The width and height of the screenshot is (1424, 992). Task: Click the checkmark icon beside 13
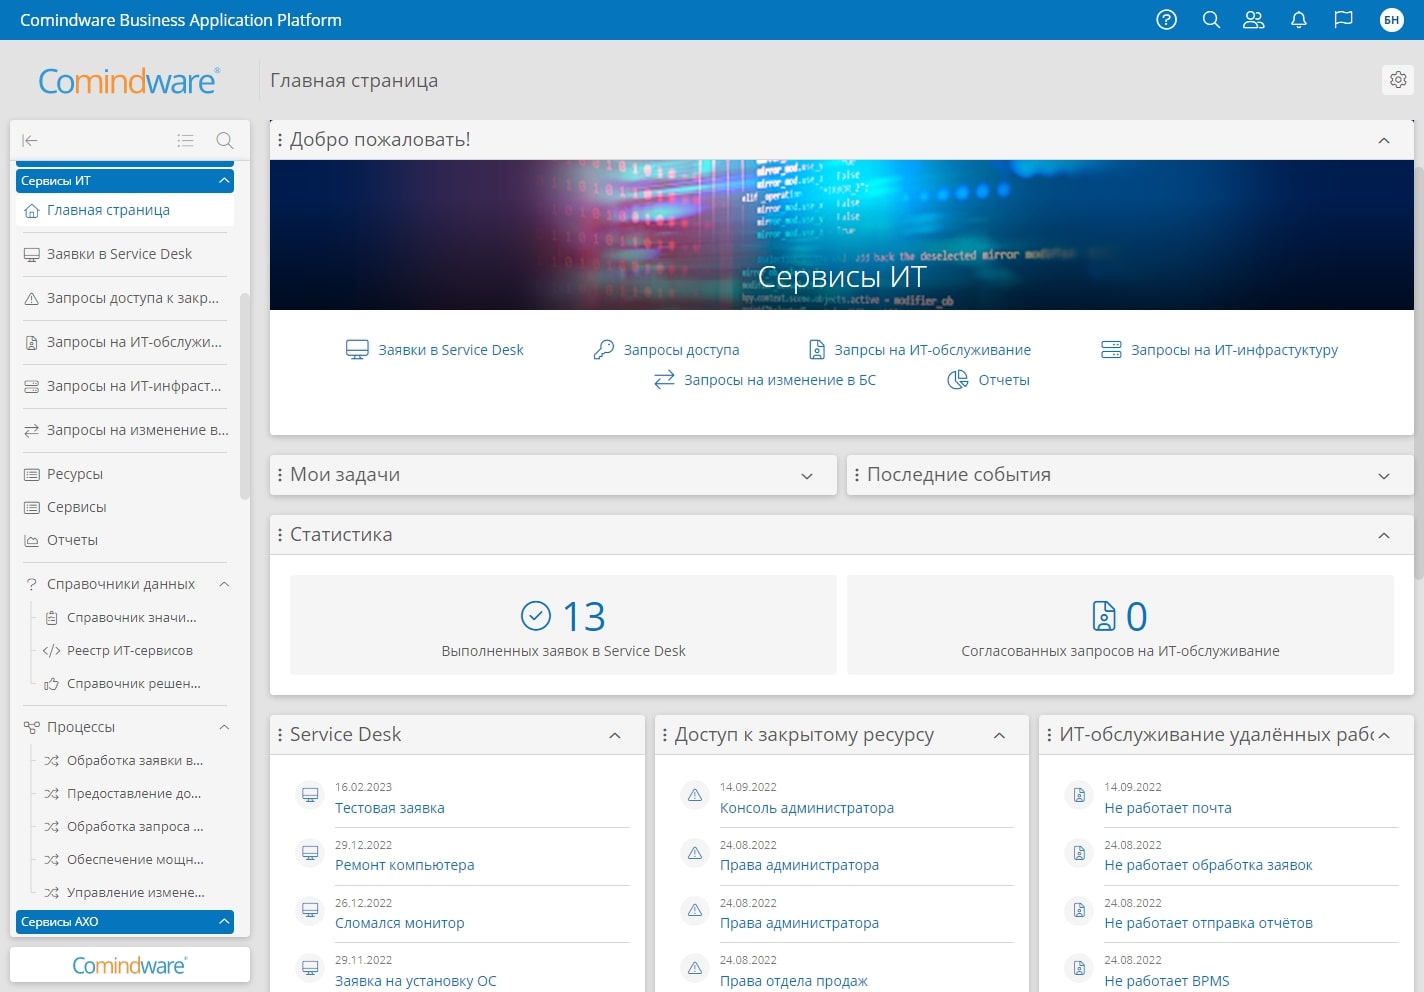pos(536,616)
